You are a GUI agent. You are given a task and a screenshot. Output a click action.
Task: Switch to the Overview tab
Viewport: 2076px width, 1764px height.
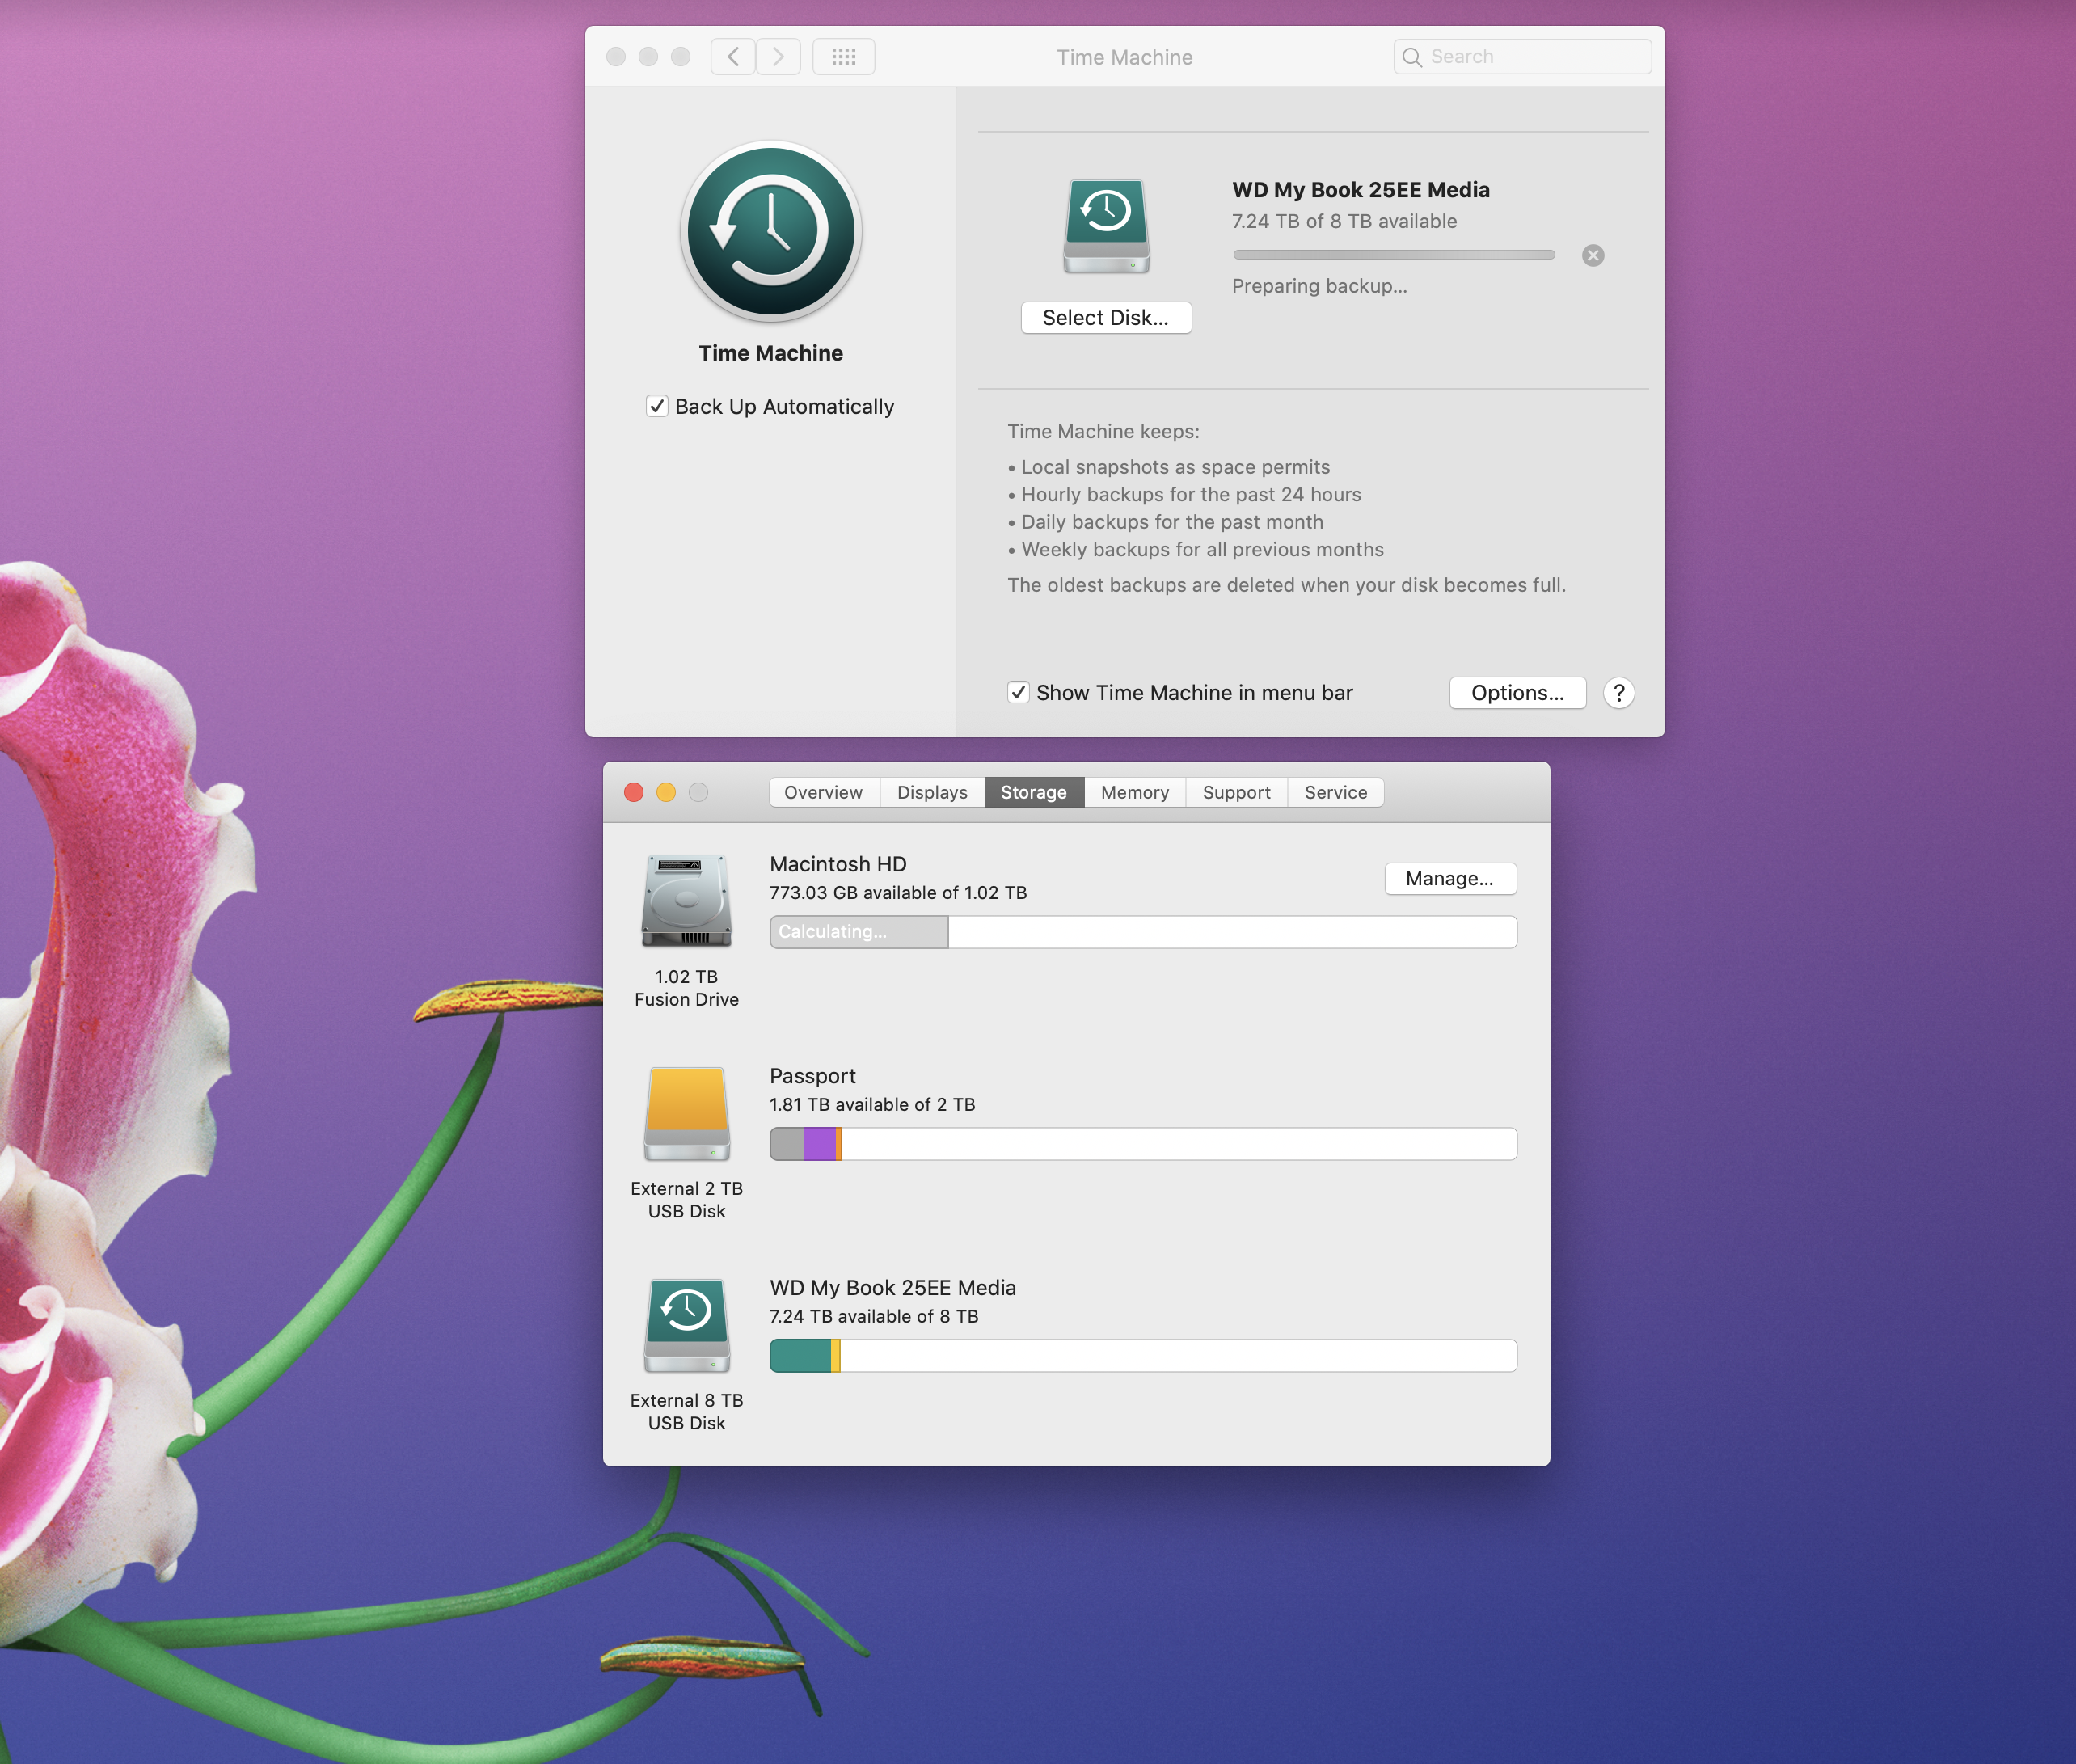click(823, 792)
